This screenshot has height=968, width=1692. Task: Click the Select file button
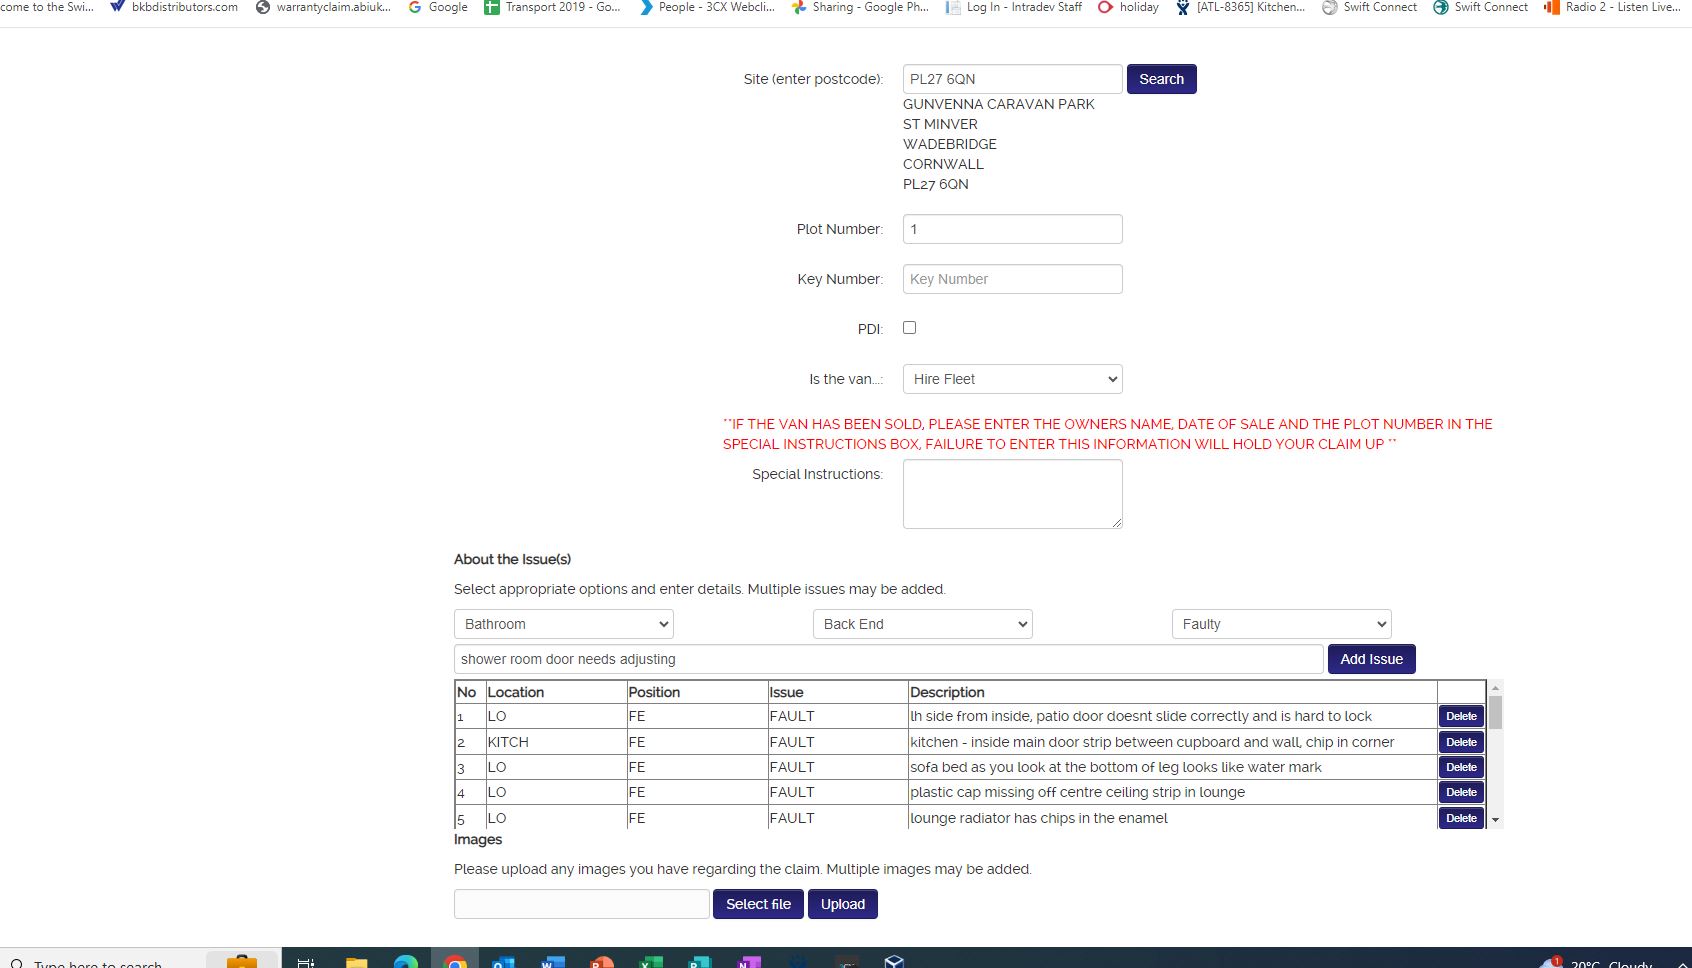(758, 904)
